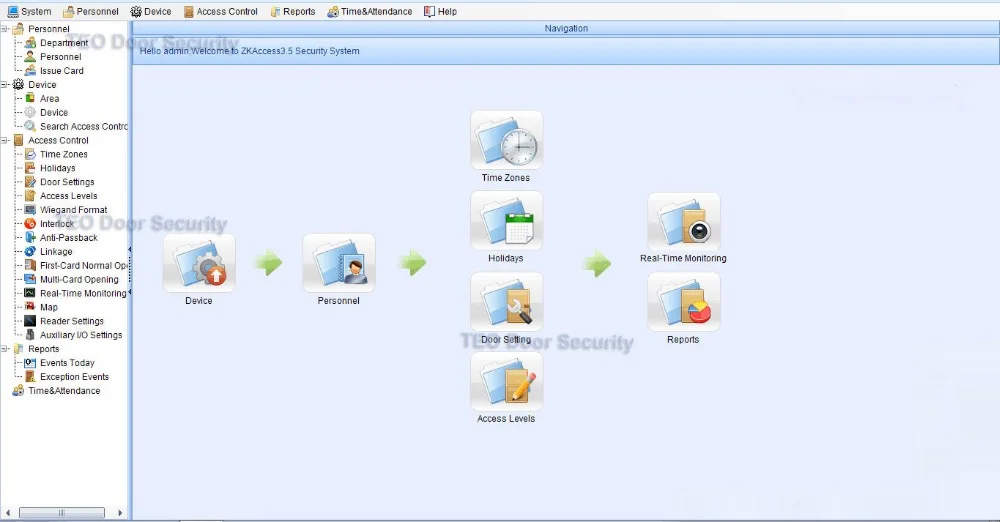Image resolution: width=1000 pixels, height=522 pixels.
Task: Click the Exception Events tree icon
Action: pyautogui.click(x=30, y=377)
